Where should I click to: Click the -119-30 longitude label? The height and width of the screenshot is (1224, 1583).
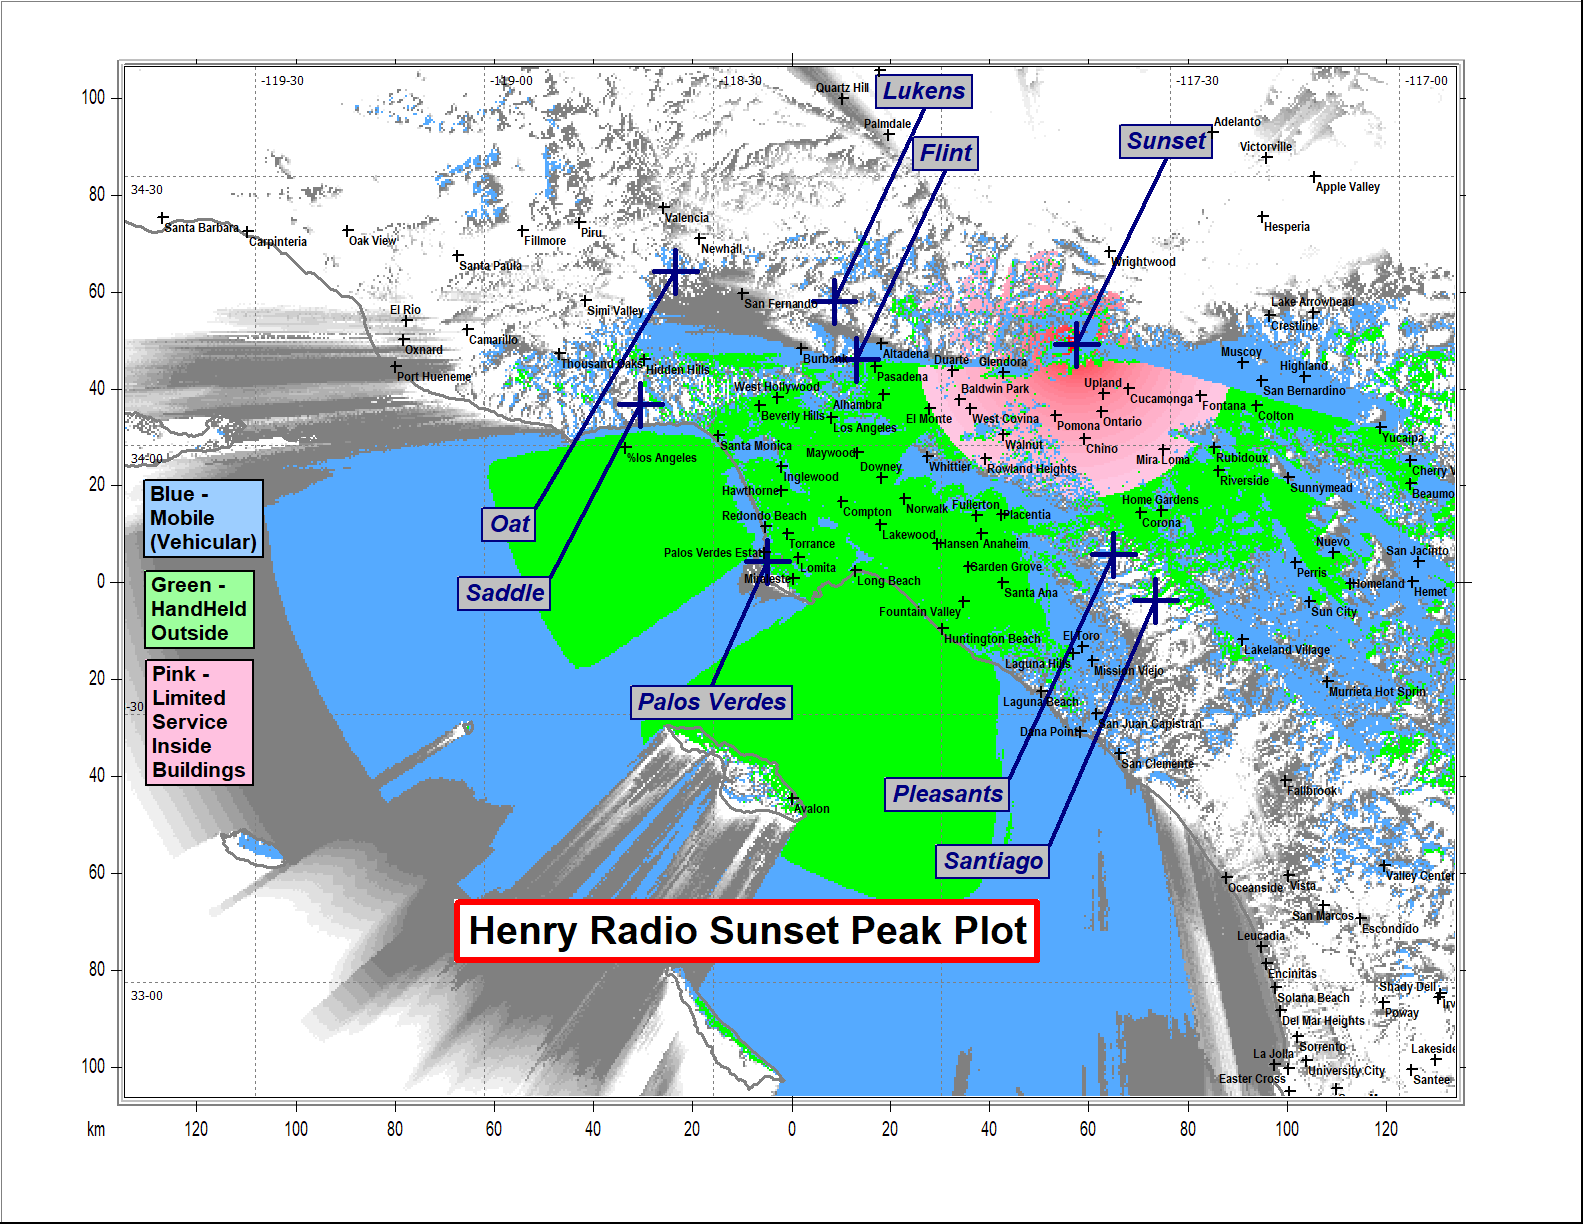[282, 81]
